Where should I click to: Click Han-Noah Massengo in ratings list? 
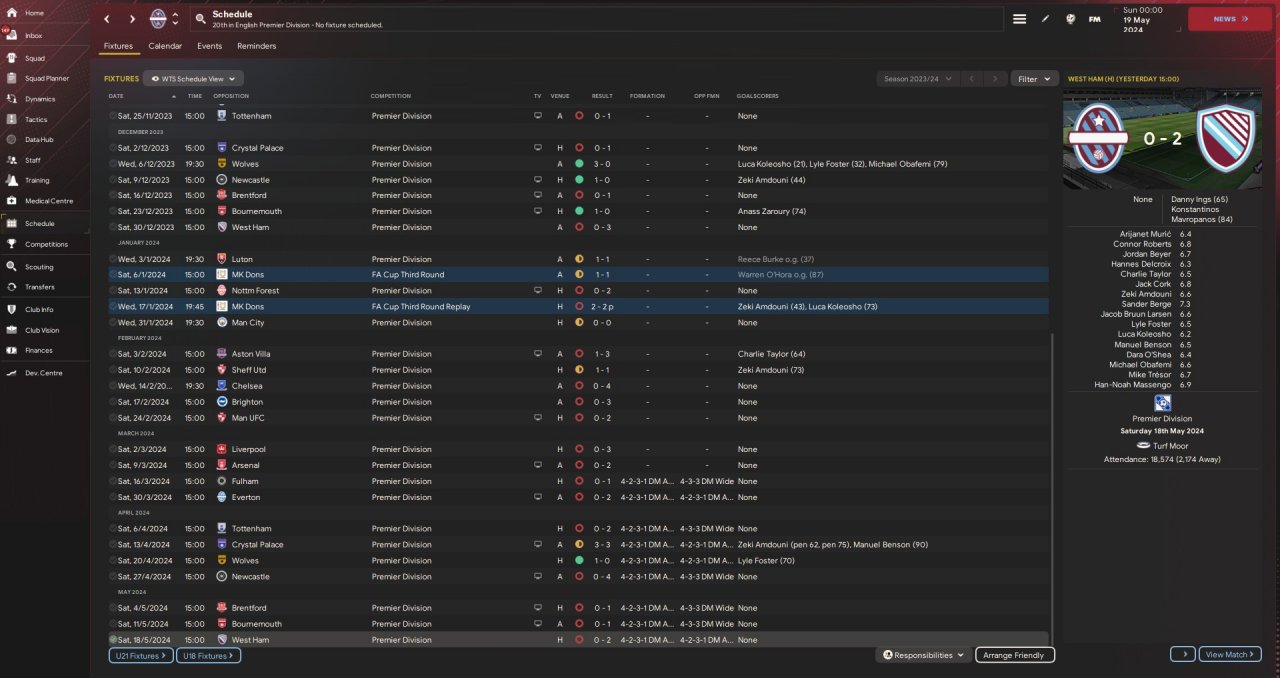[1133, 384]
